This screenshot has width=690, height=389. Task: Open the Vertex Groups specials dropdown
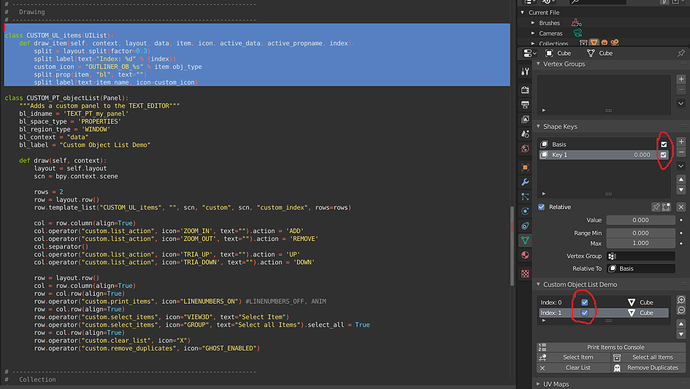(681, 103)
